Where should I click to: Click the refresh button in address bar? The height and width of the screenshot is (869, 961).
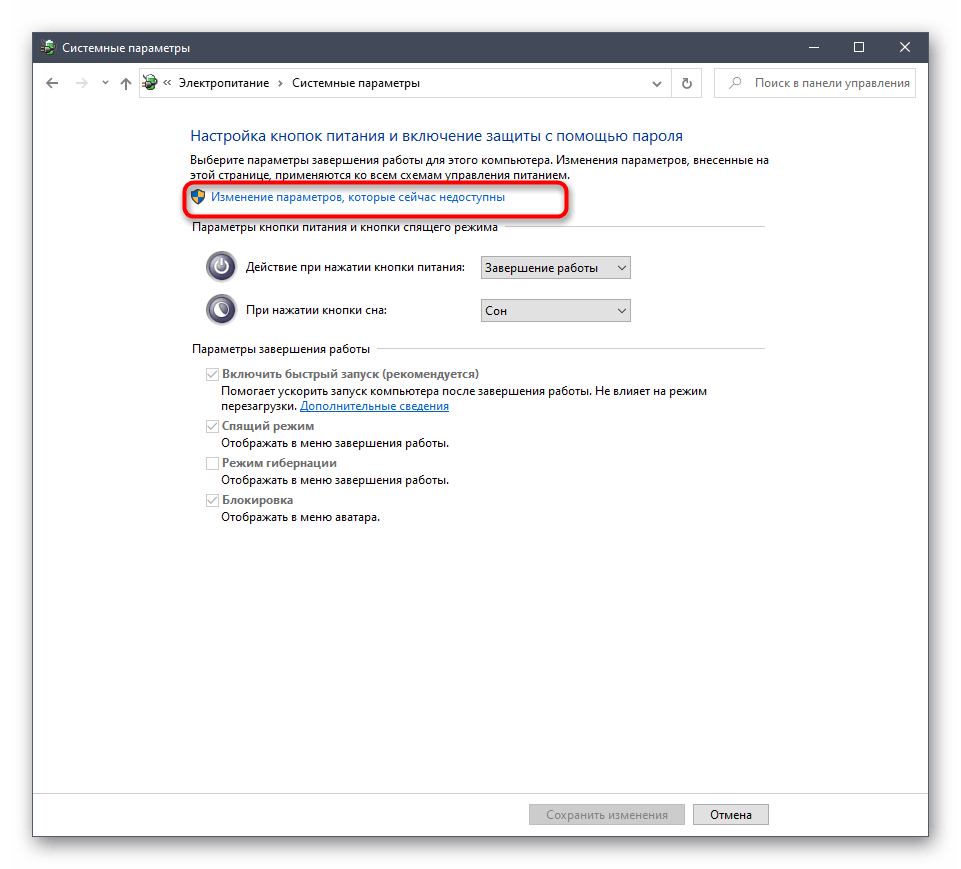pyautogui.click(x=686, y=84)
